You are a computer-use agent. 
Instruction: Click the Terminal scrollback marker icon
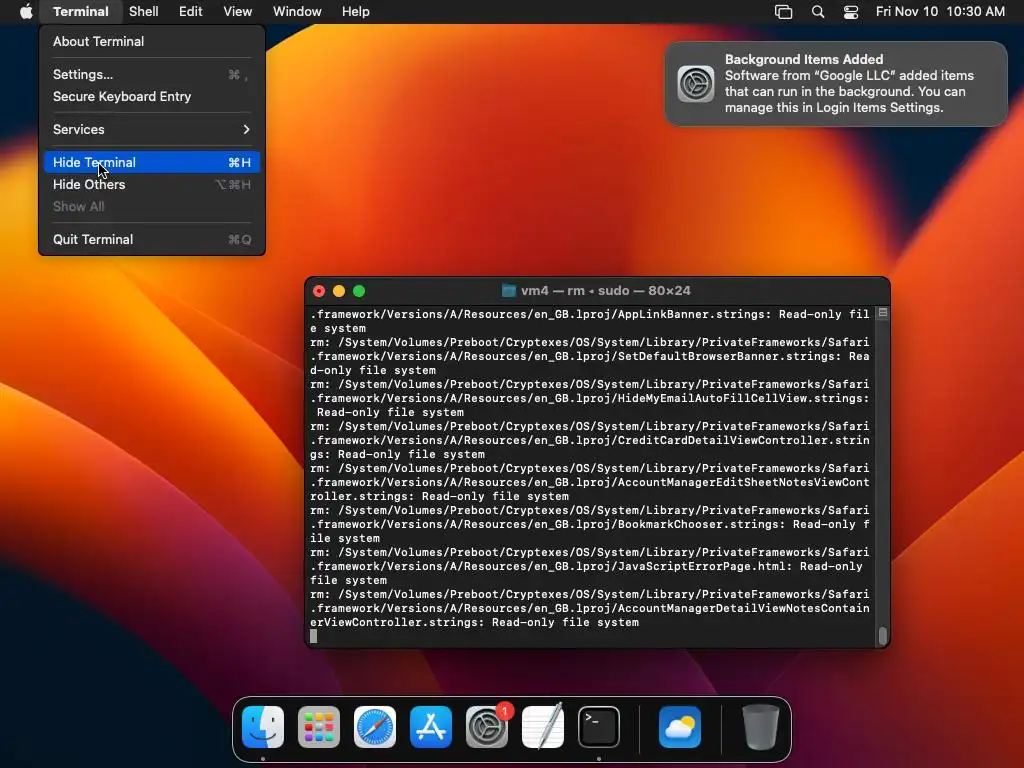pyautogui.click(x=883, y=313)
